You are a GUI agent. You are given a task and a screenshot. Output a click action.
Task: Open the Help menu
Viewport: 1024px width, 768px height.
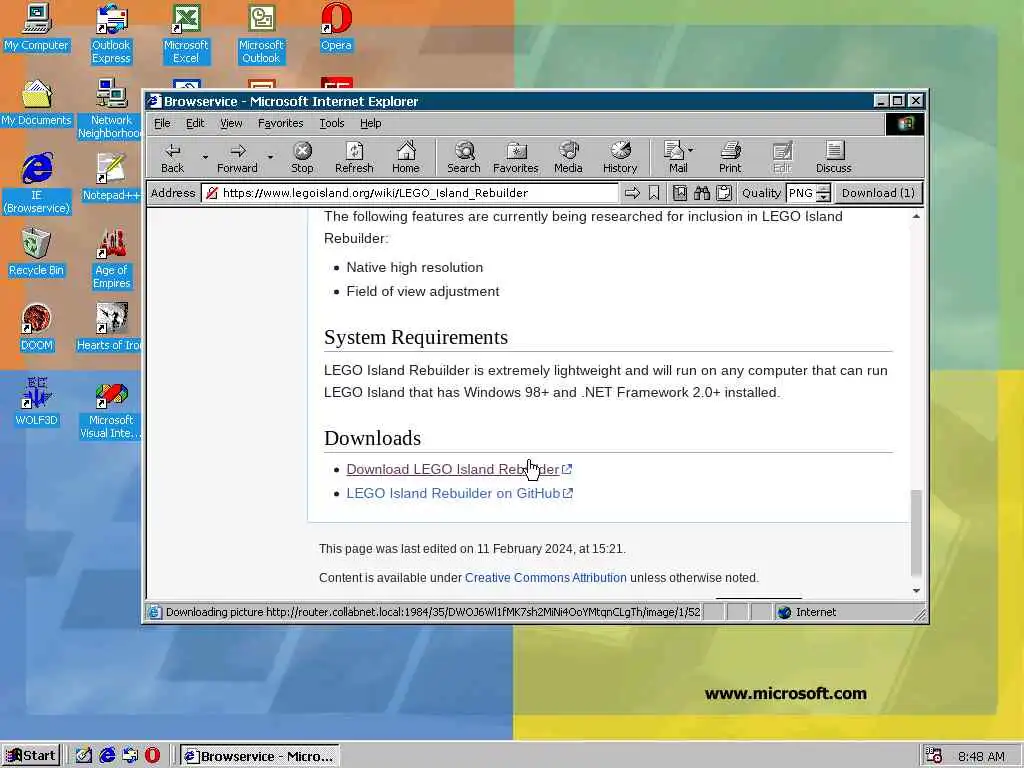pyautogui.click(x=370, y=123)
